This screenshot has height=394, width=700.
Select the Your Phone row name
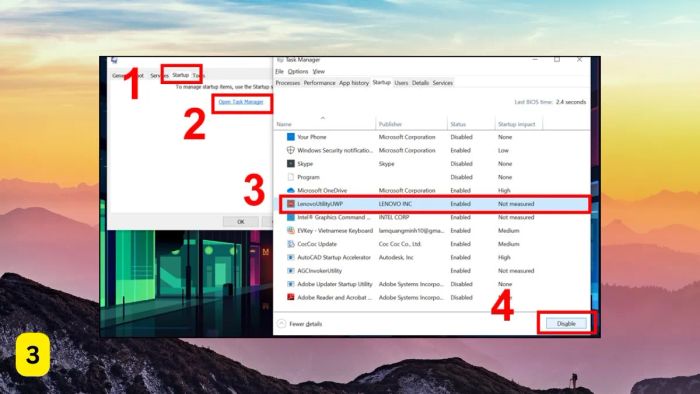[x=312, y=137]
